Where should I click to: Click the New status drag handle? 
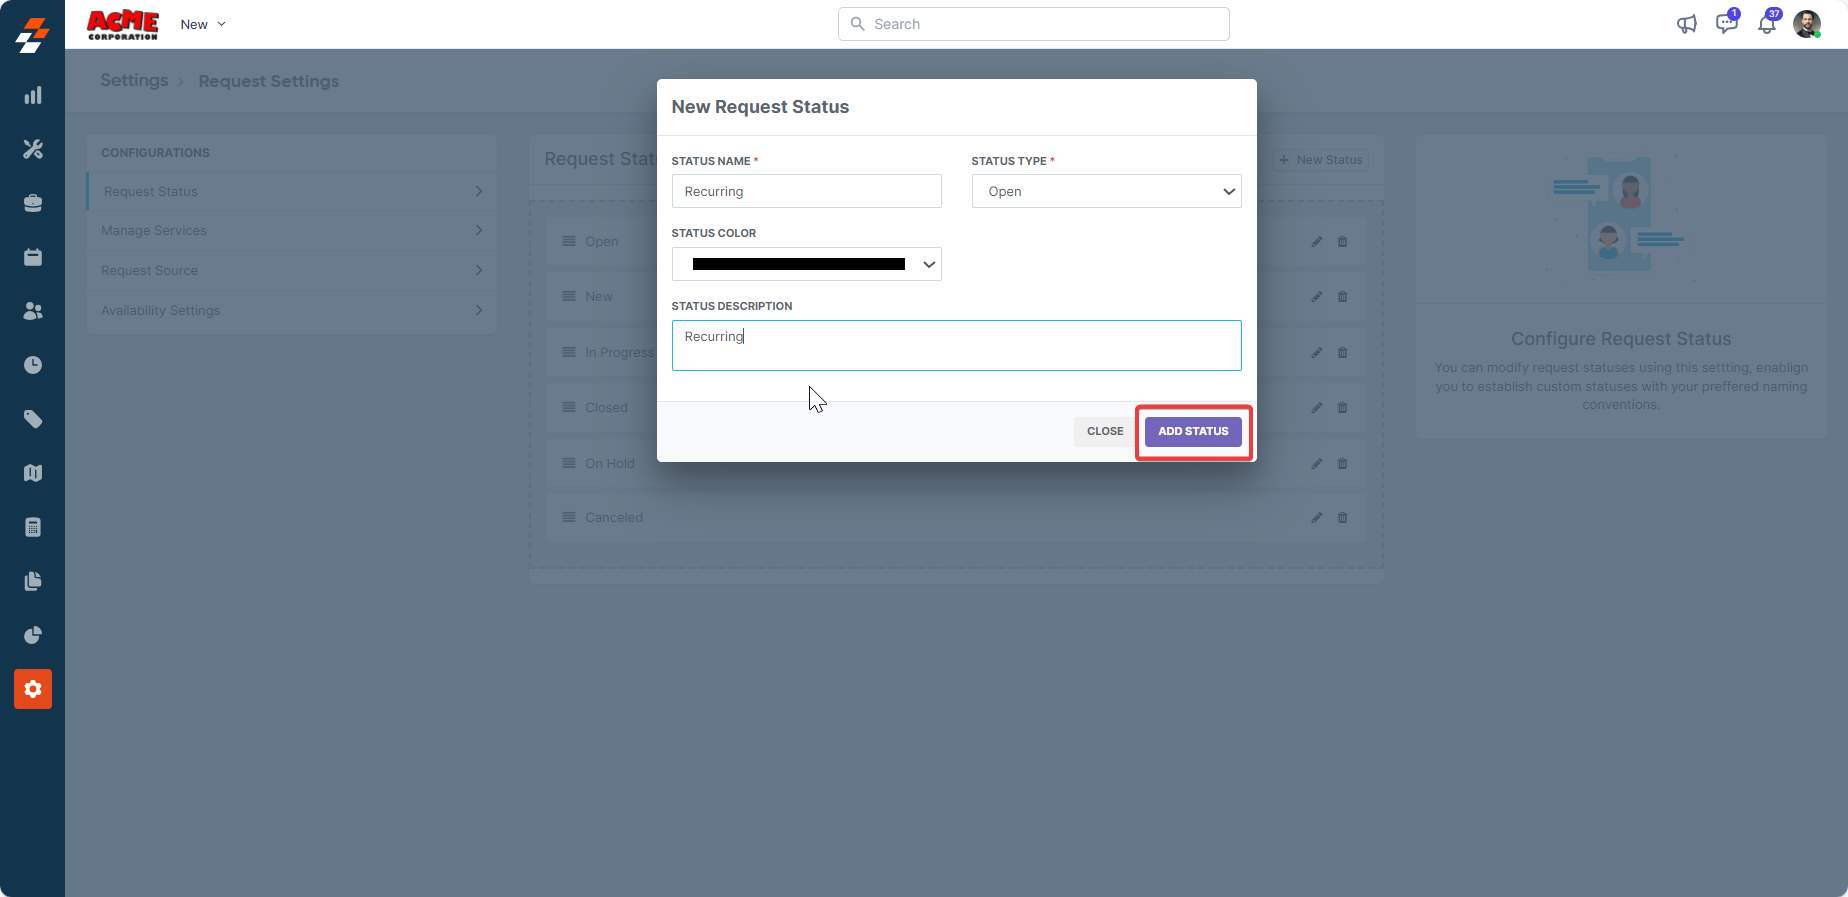(569, 296)
